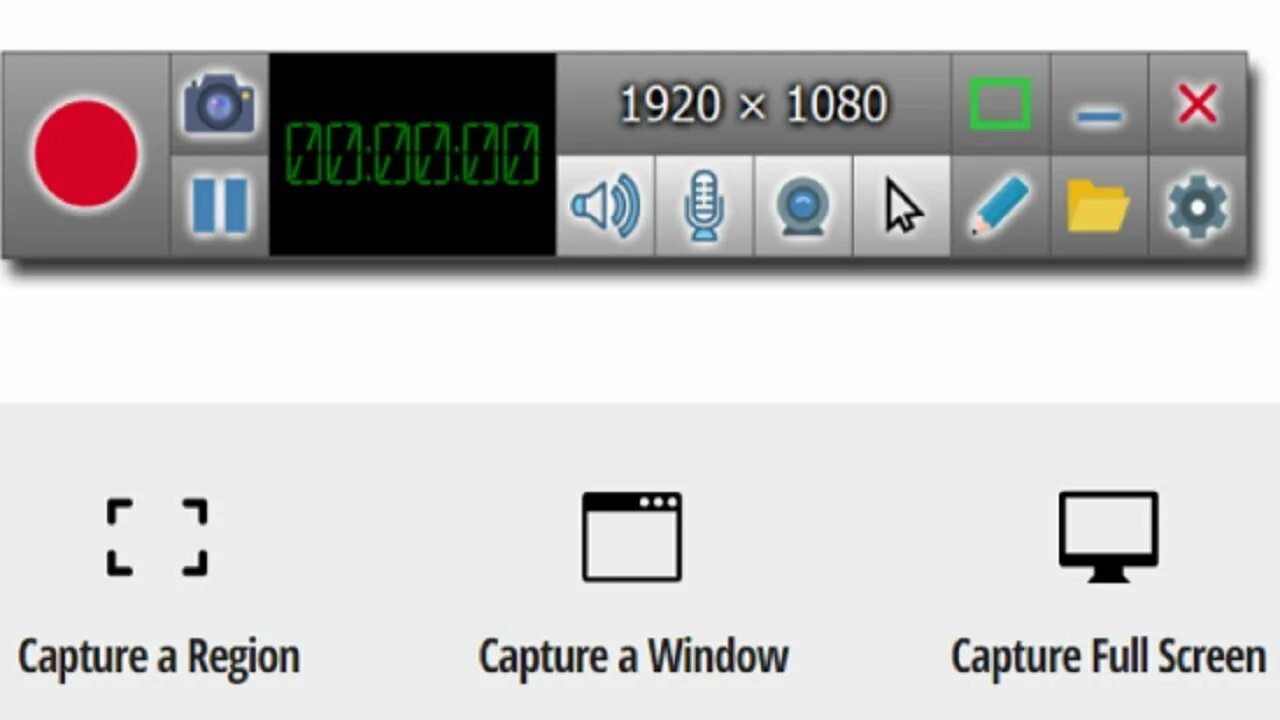The width and height of the screenshot is (1280, 720).
Task: Toggle webcam overlay capture
Action: tap(803, 206)
